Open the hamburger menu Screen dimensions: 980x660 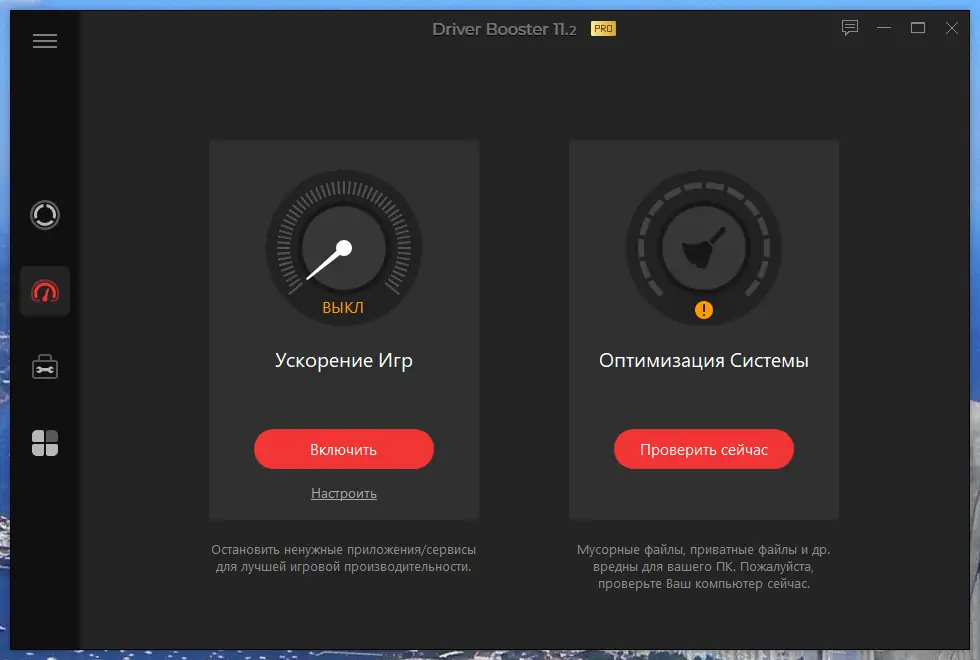[44, 40]
